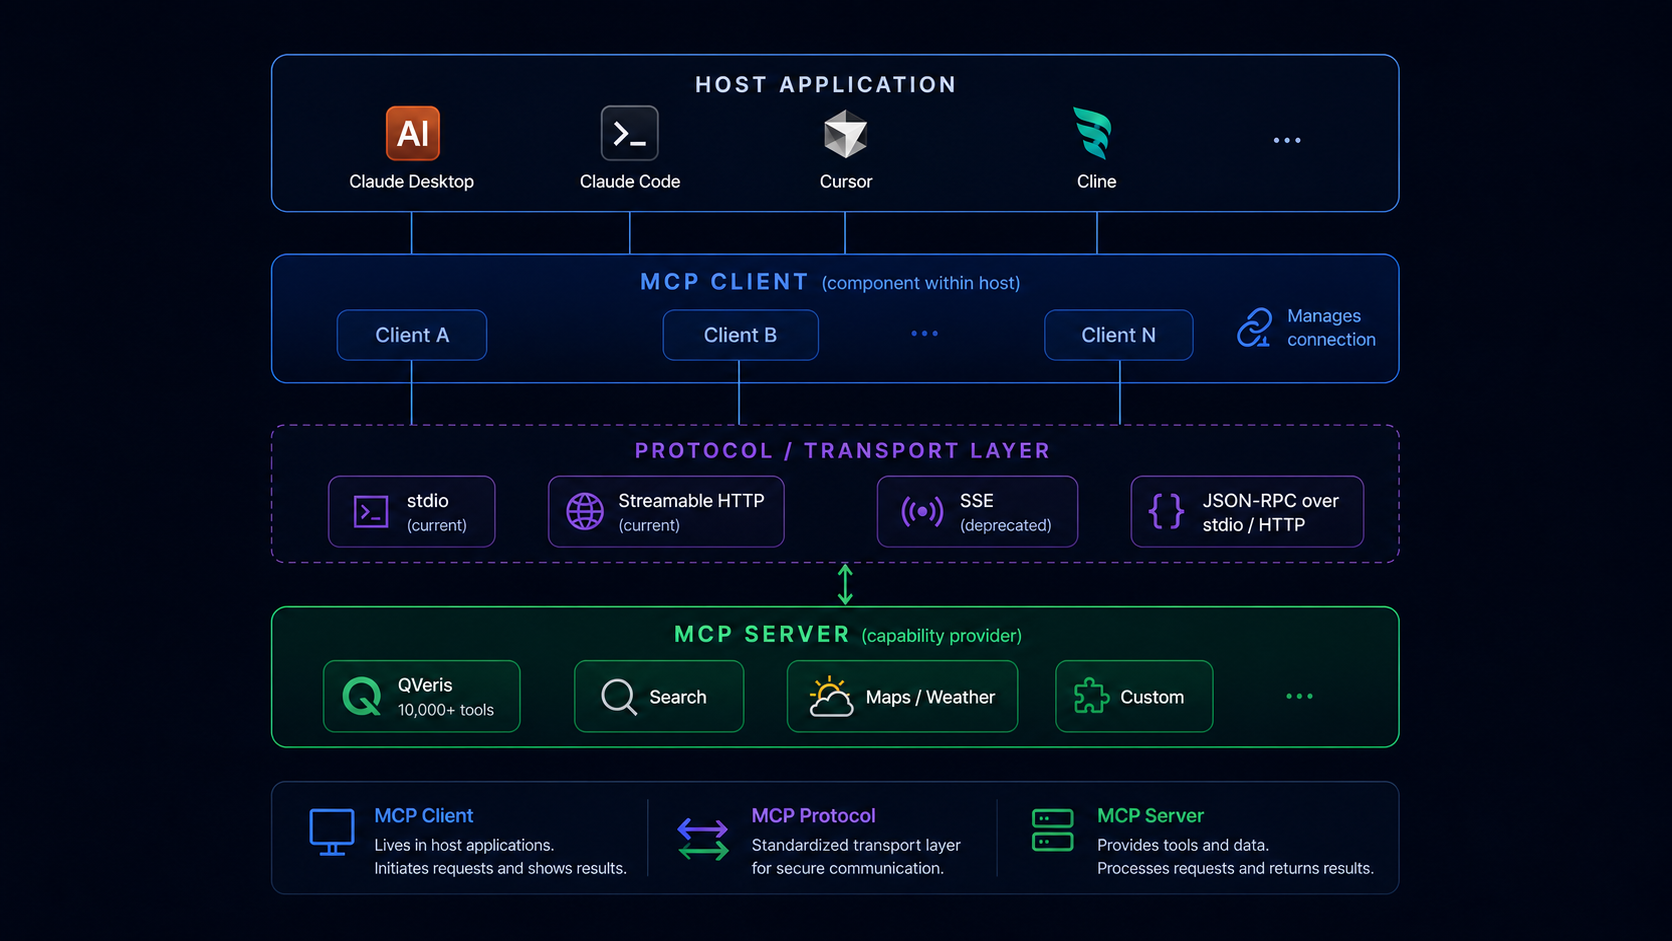
Task: Click the HOST APPLICATION heading
Action: pos(826,85)
